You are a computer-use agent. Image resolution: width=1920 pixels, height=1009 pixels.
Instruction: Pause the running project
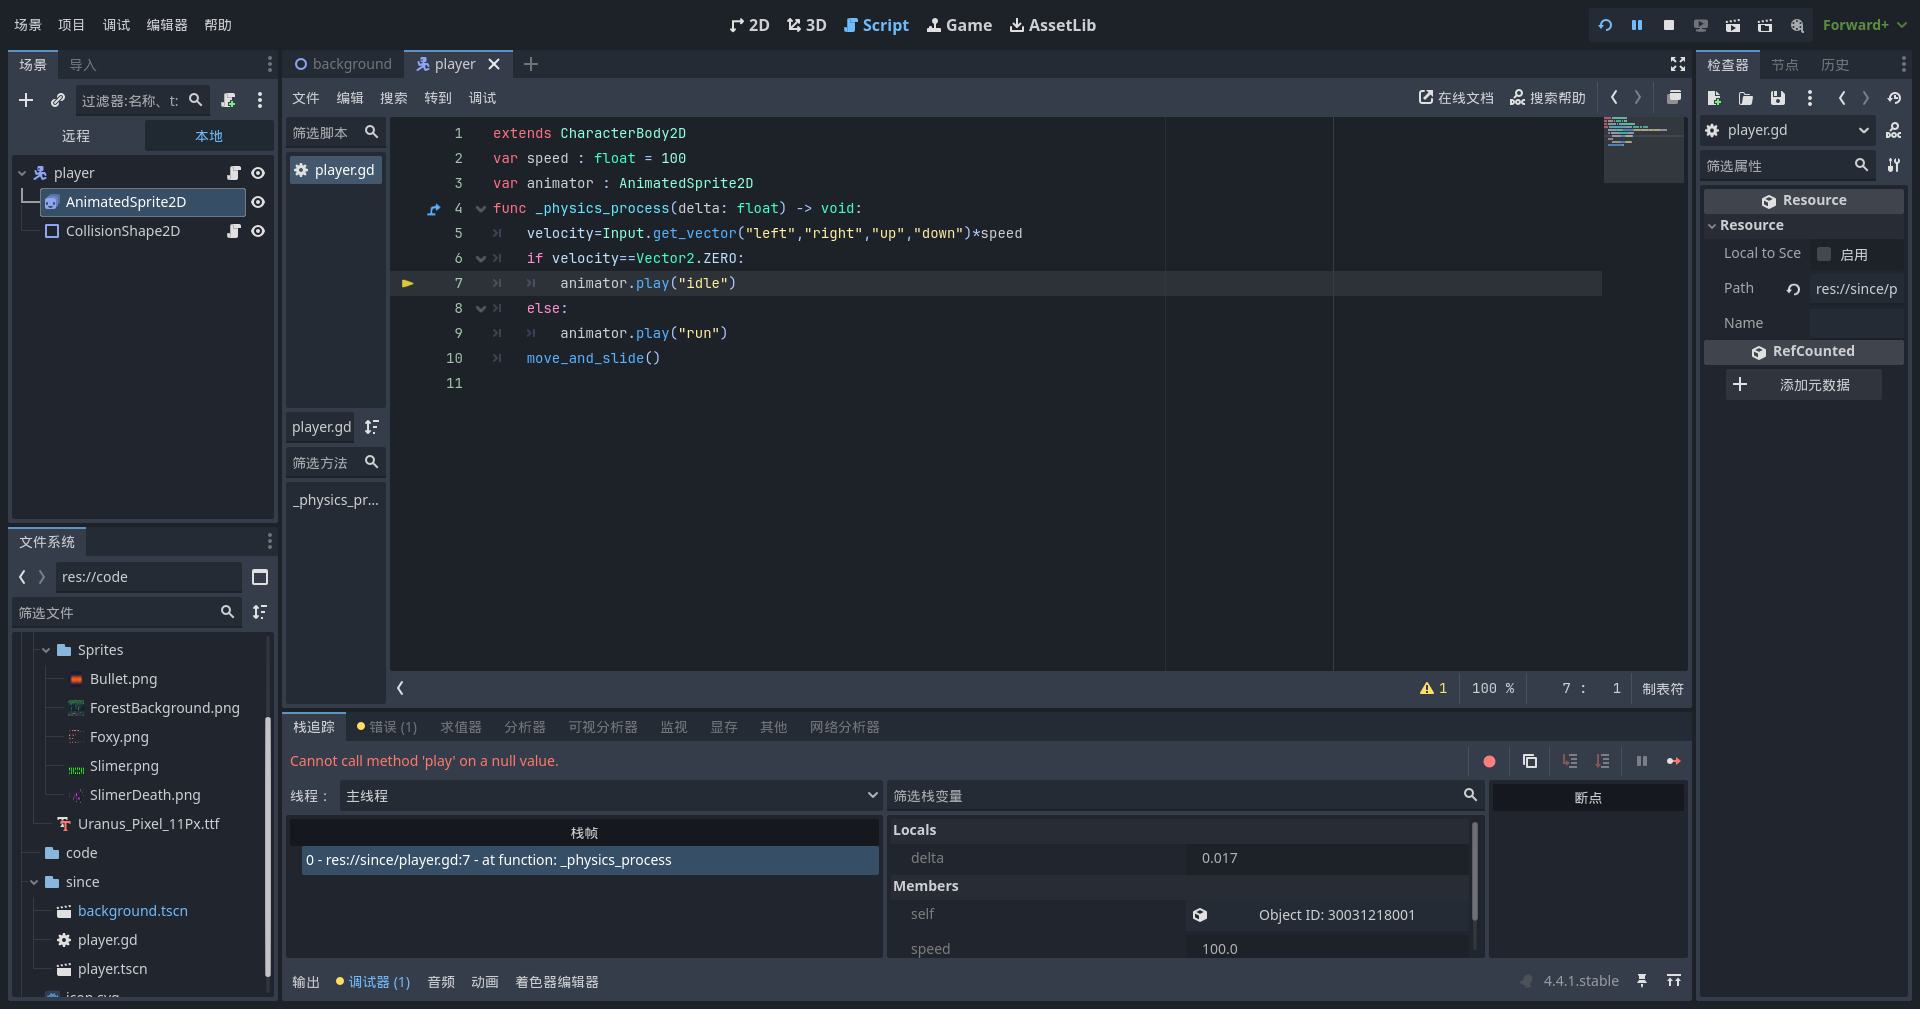(1637, 25)
